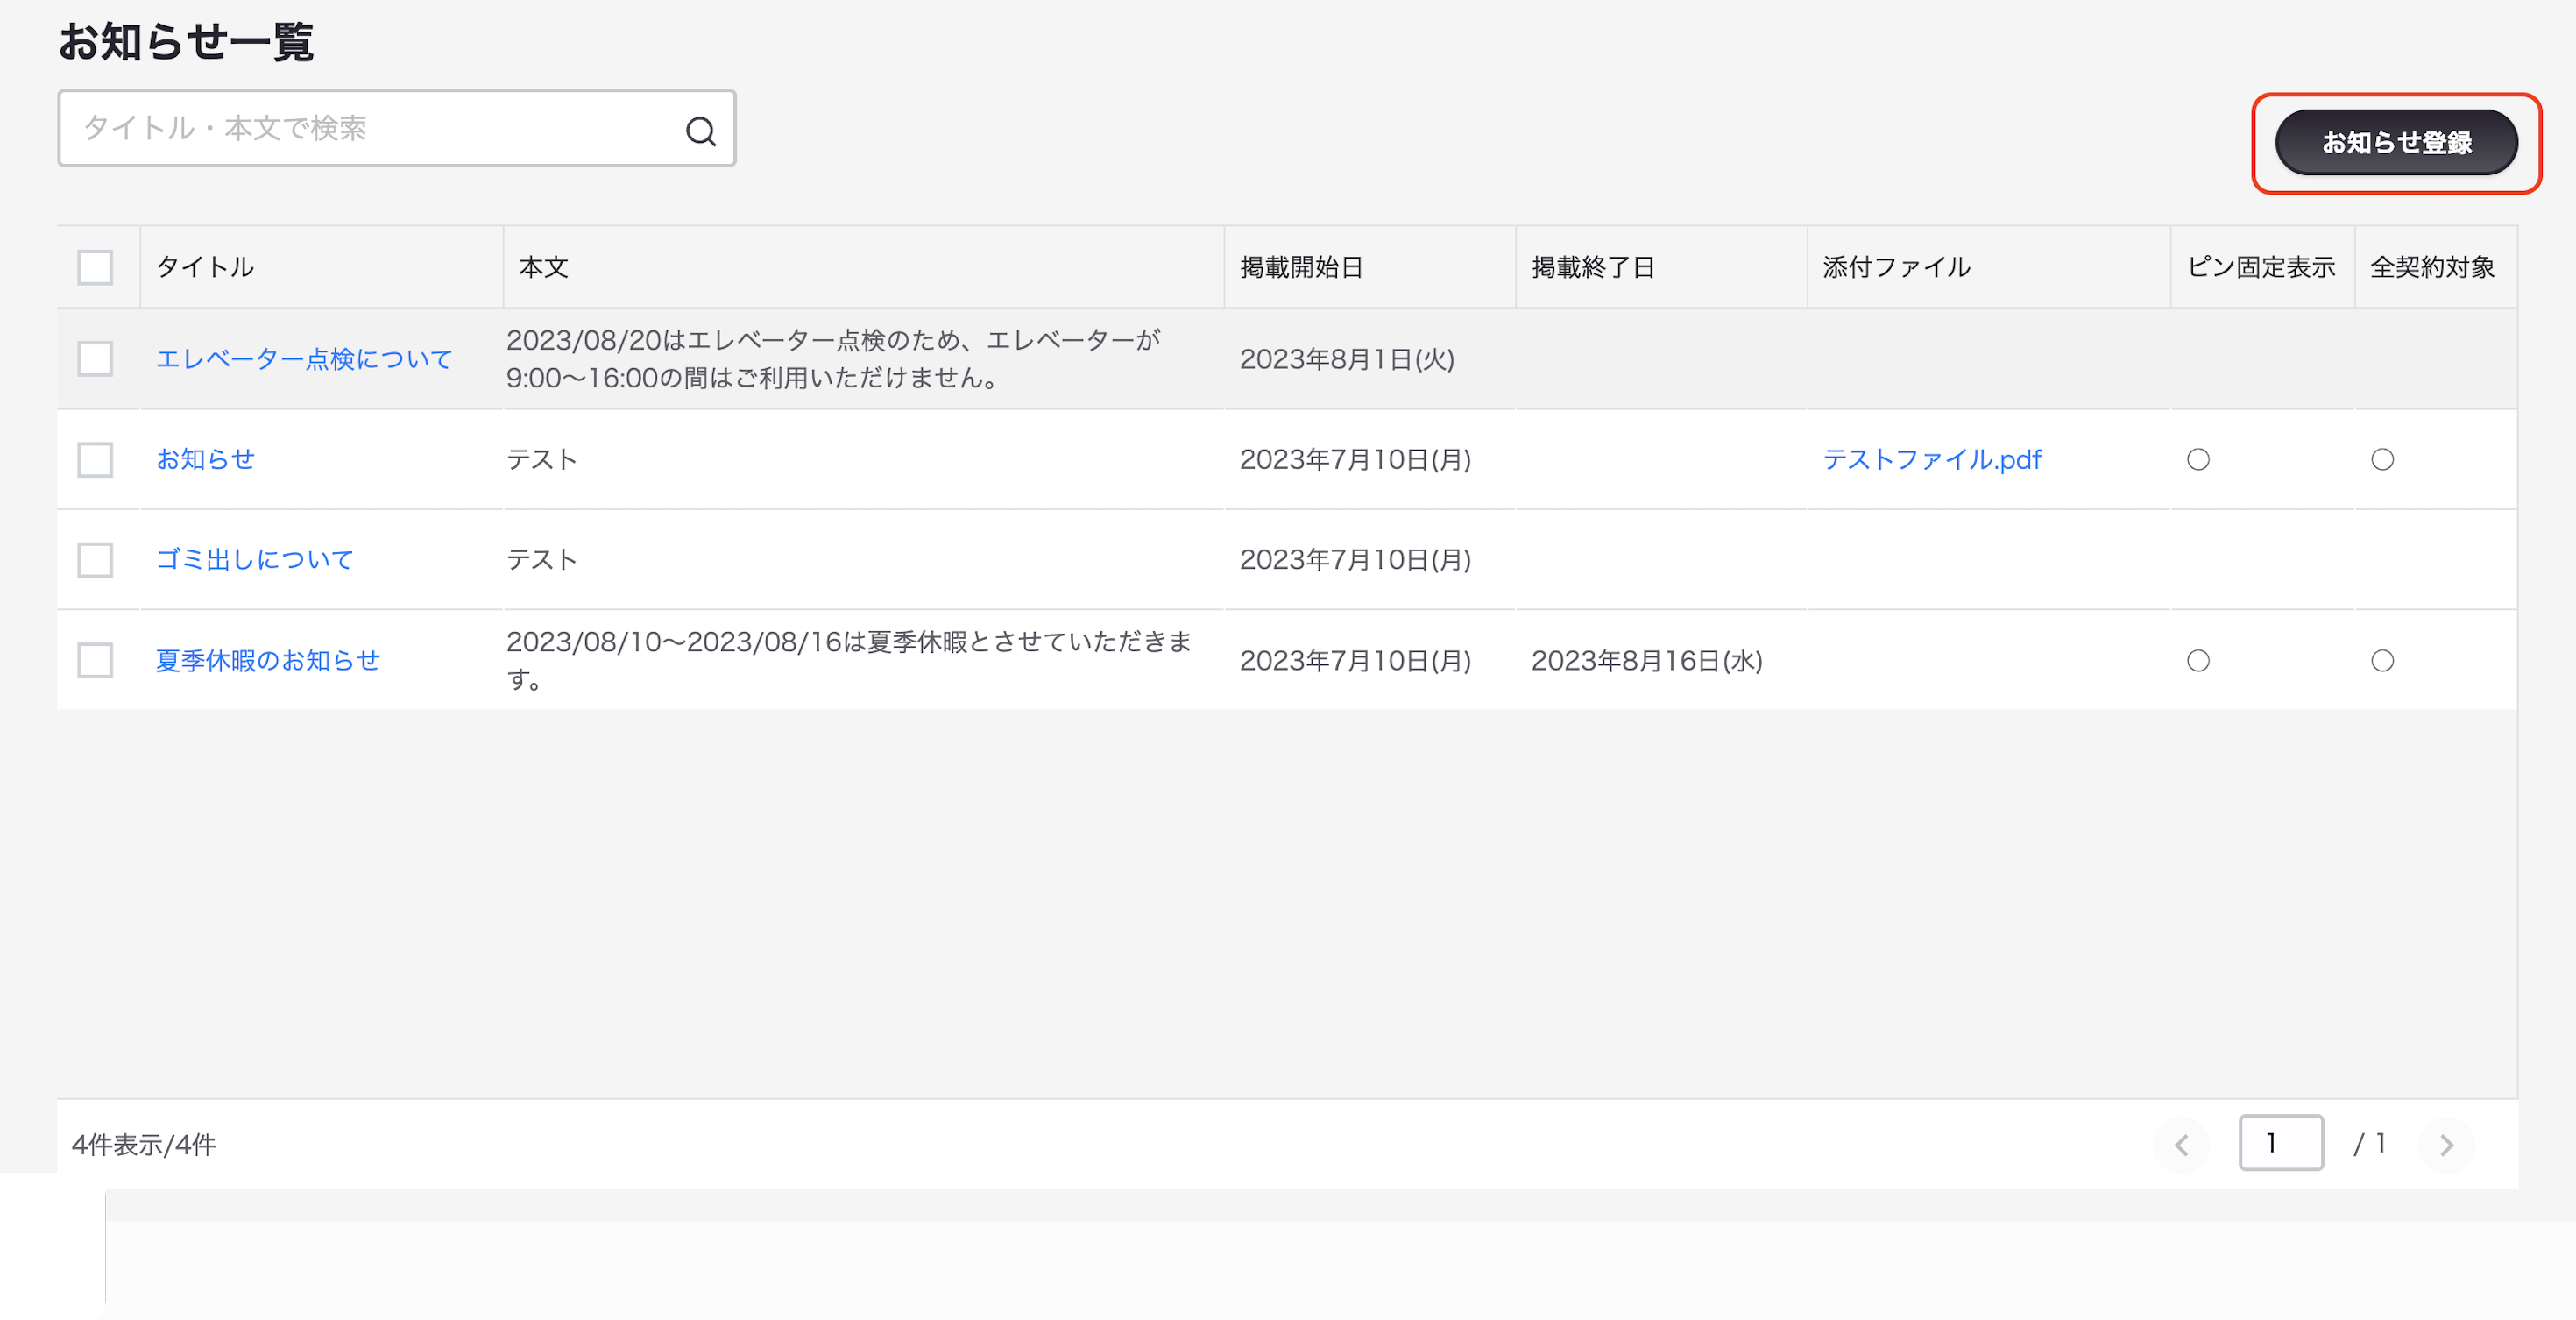This screenshot has height=1320, width=2576.
Task: Click body テスト in ゴミ出しについて row
Action: tap(541, 559)
